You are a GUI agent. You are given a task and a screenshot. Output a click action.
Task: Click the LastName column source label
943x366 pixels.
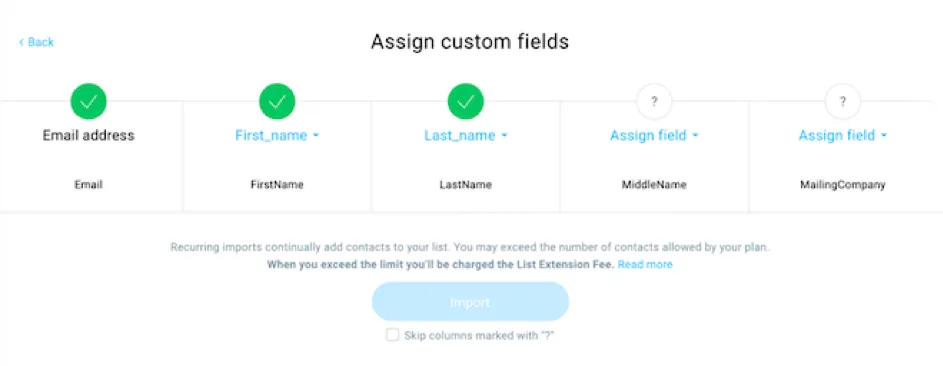(x=466, y=185)
